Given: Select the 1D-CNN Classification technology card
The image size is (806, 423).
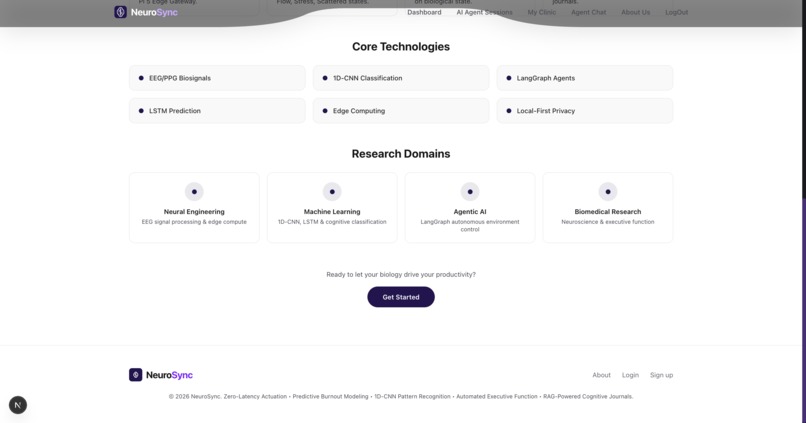Looking at the screenshot, I should click(x=401, y=78).
